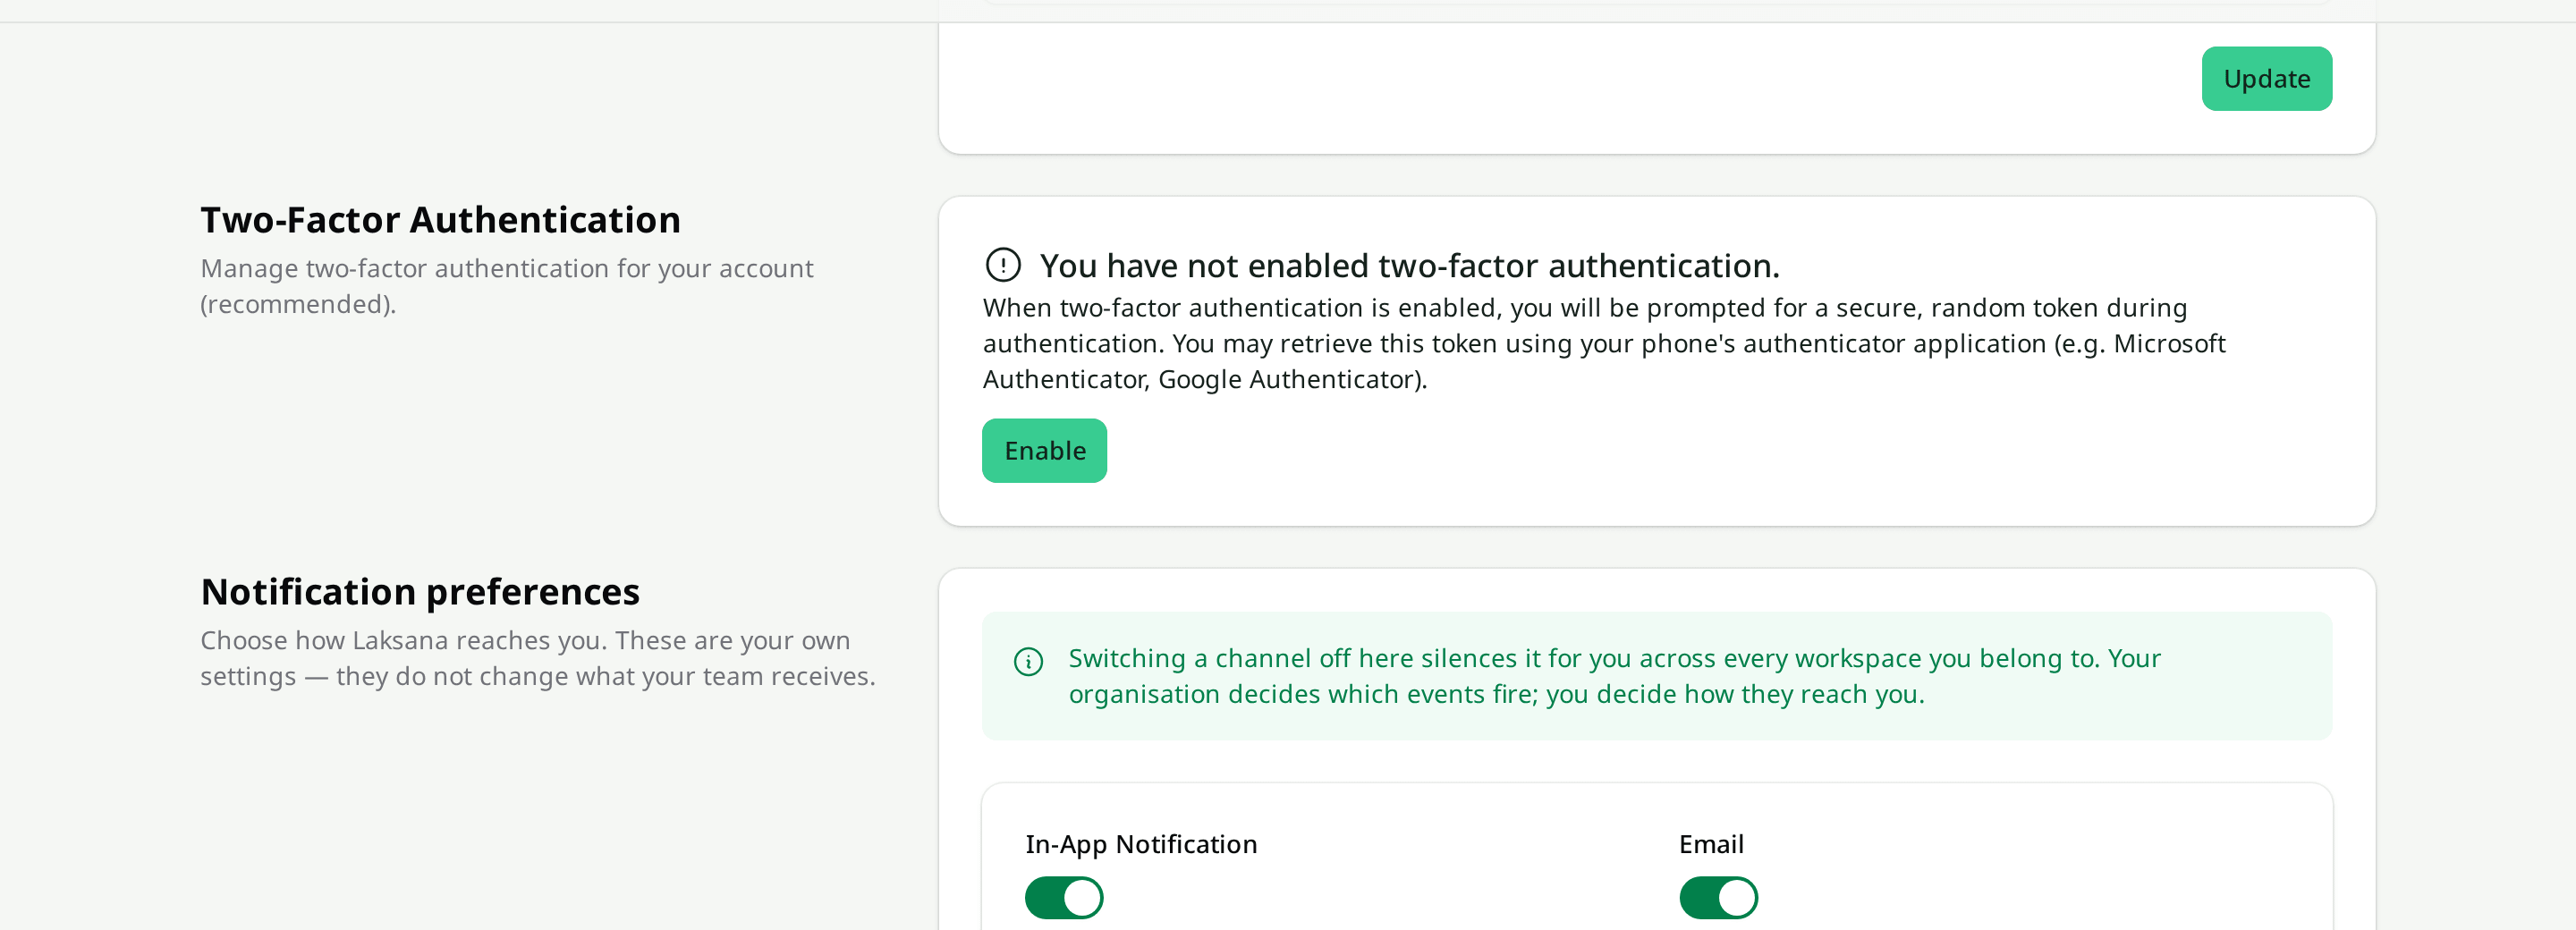2576x930 pixels.
Task: Click the warning icon beside two-factor notice
Action: (1003, 265)
